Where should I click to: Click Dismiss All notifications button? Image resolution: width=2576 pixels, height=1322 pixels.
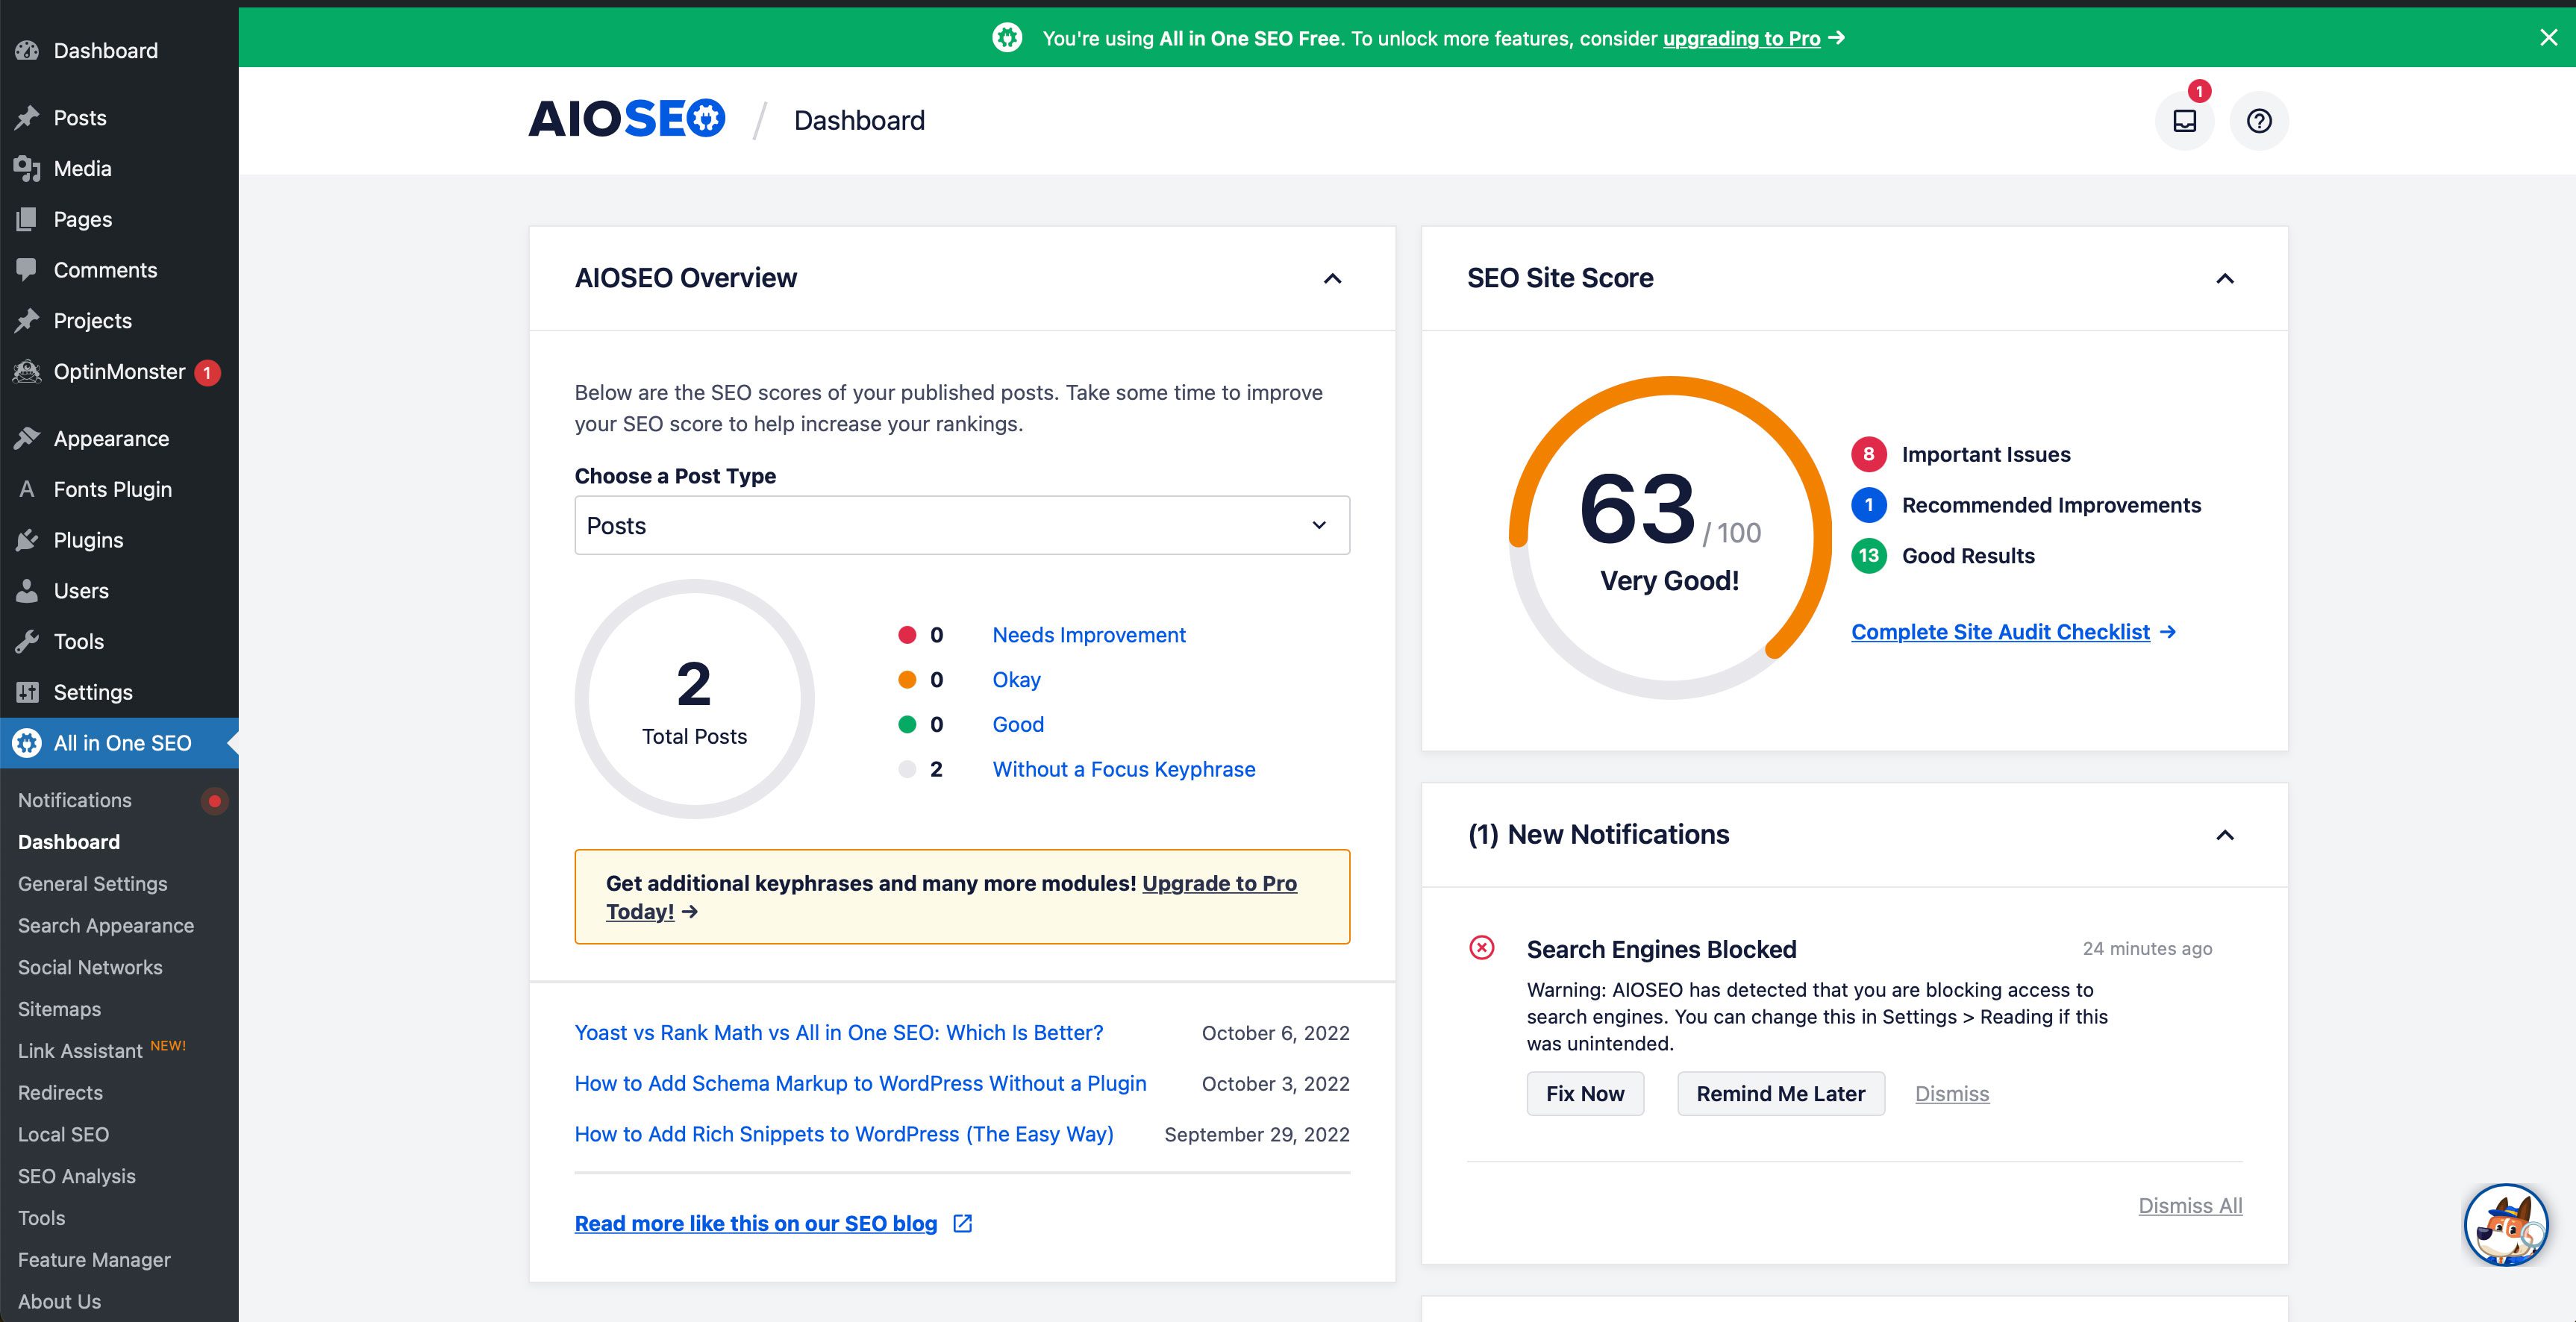(x=2190, y=1204)
